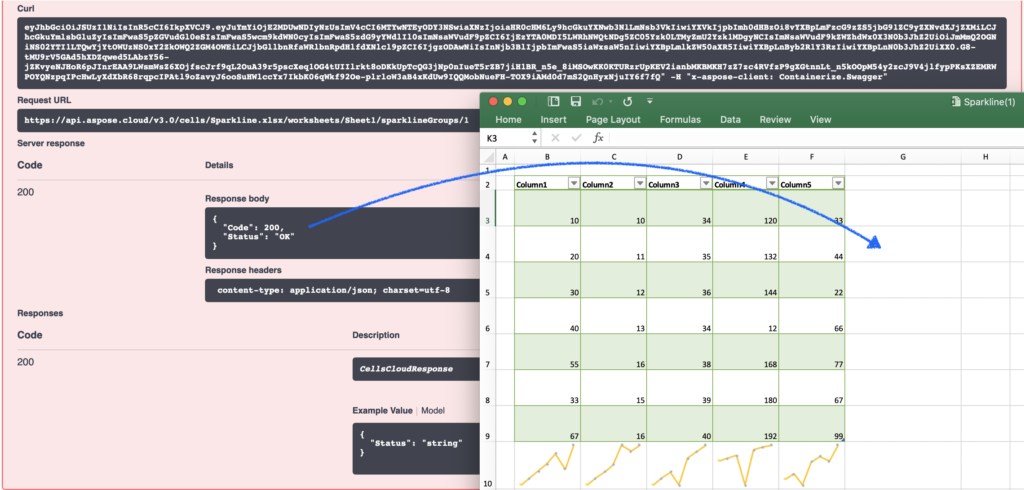The width and height of the screenshot is (1024, 490).
Task: Click the confirm checkmark in formula bar
Action: coord(575,138)
